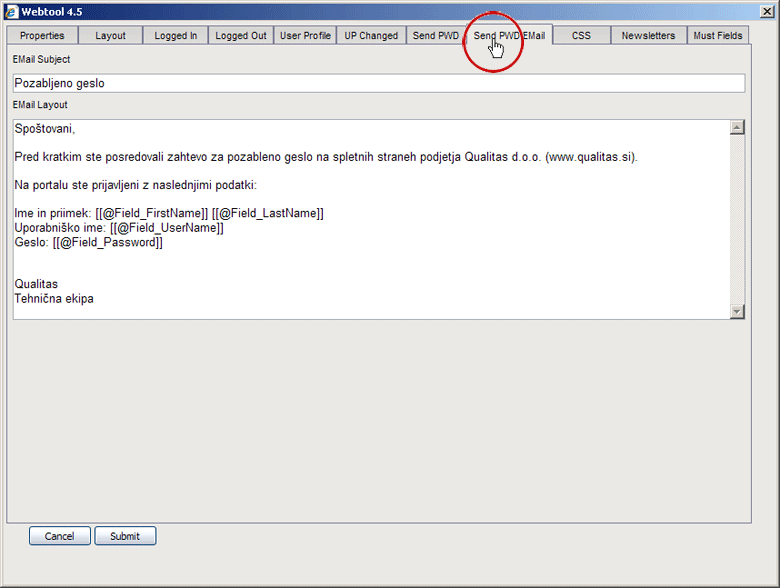The height and width of the screenshot is (588, 780).
Task: Open the Logged In tab
Action: [176, 35]
